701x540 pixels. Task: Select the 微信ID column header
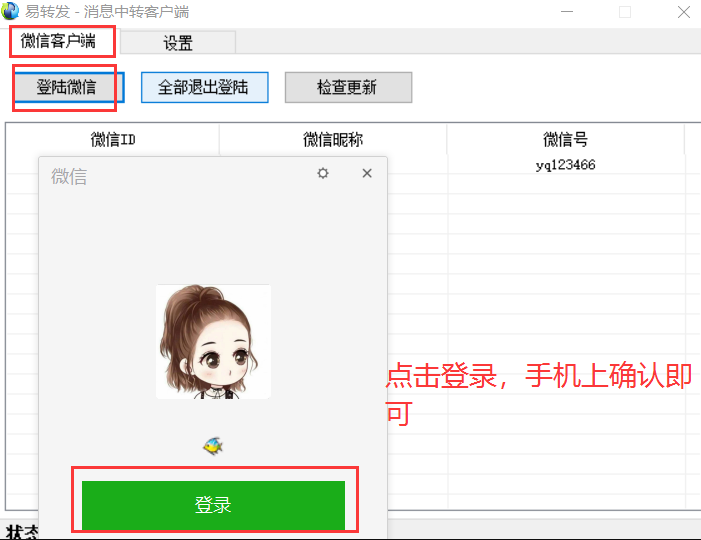[113, 139]
